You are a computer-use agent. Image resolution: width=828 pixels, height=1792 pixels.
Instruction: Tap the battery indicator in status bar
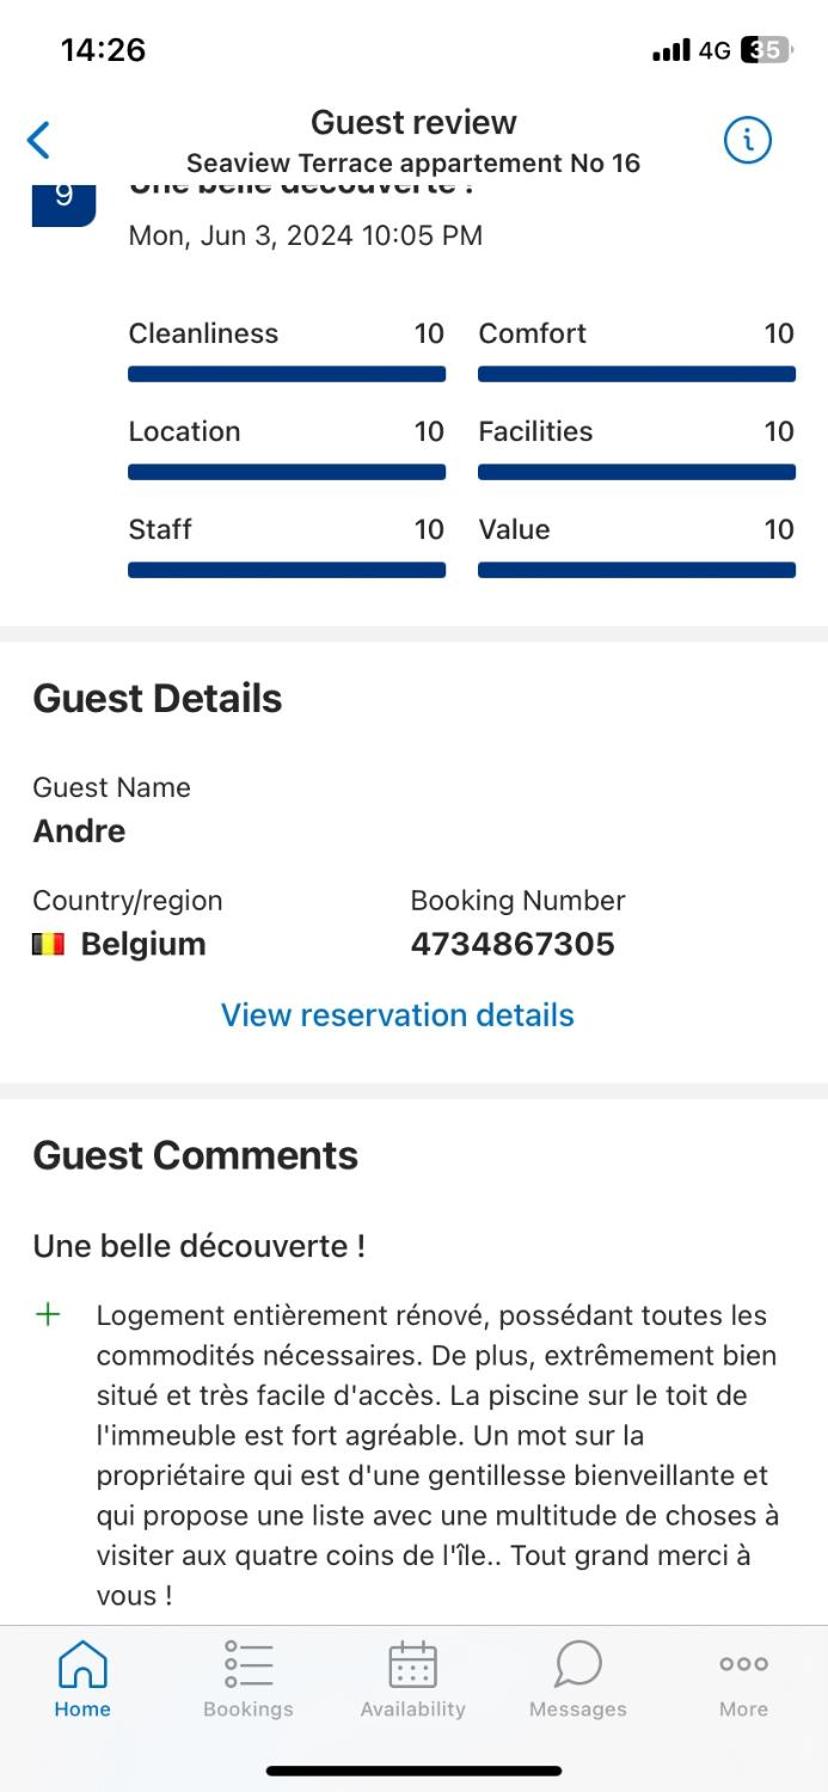click(x=767, y=49)
